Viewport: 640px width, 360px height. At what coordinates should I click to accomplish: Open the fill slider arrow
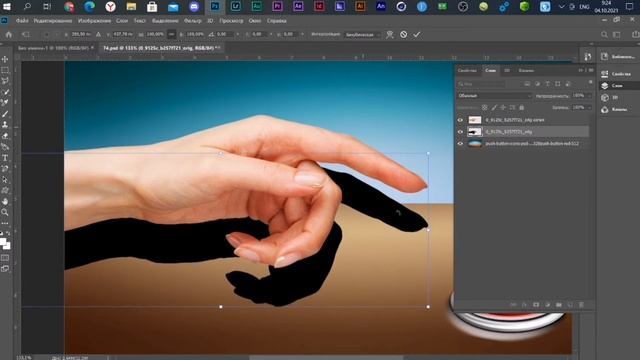click(589, 108)
